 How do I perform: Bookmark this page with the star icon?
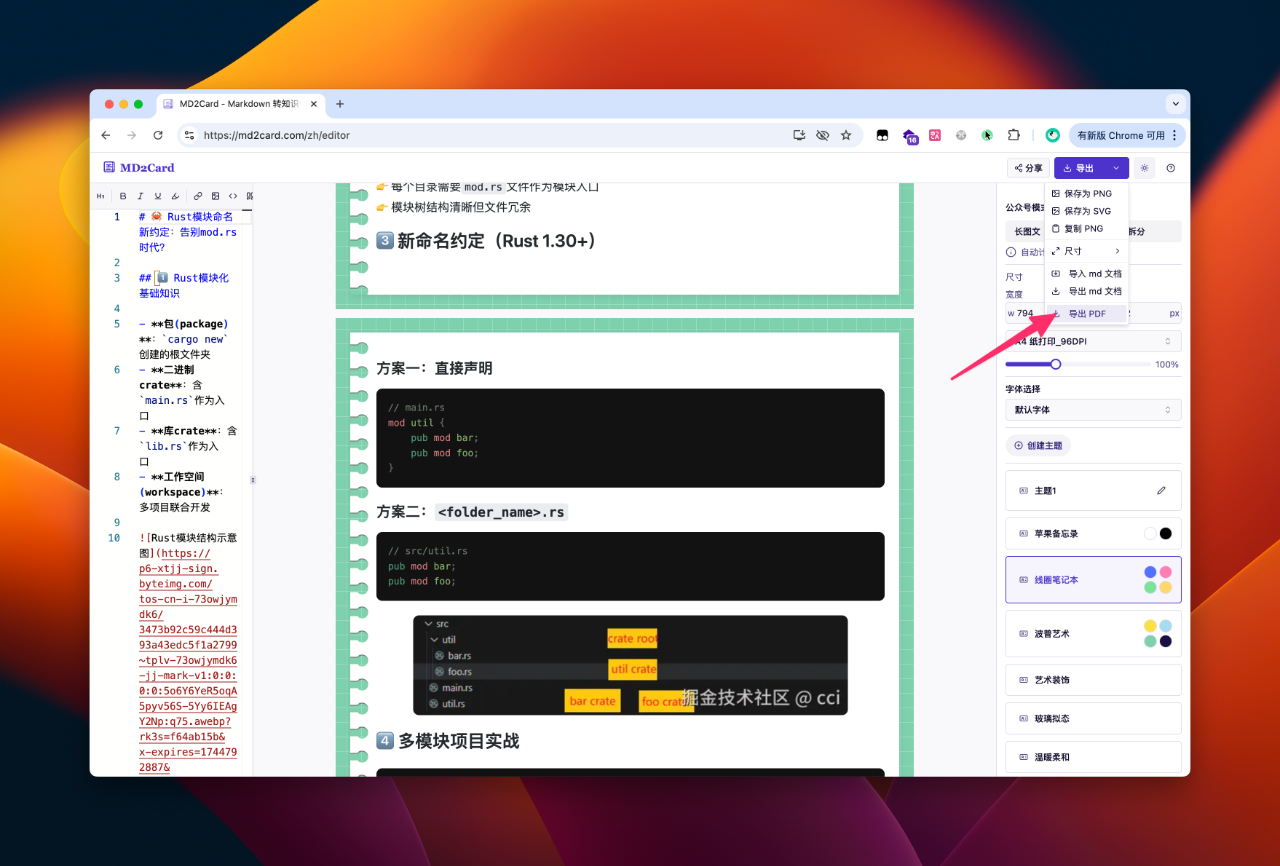(846, 135)
